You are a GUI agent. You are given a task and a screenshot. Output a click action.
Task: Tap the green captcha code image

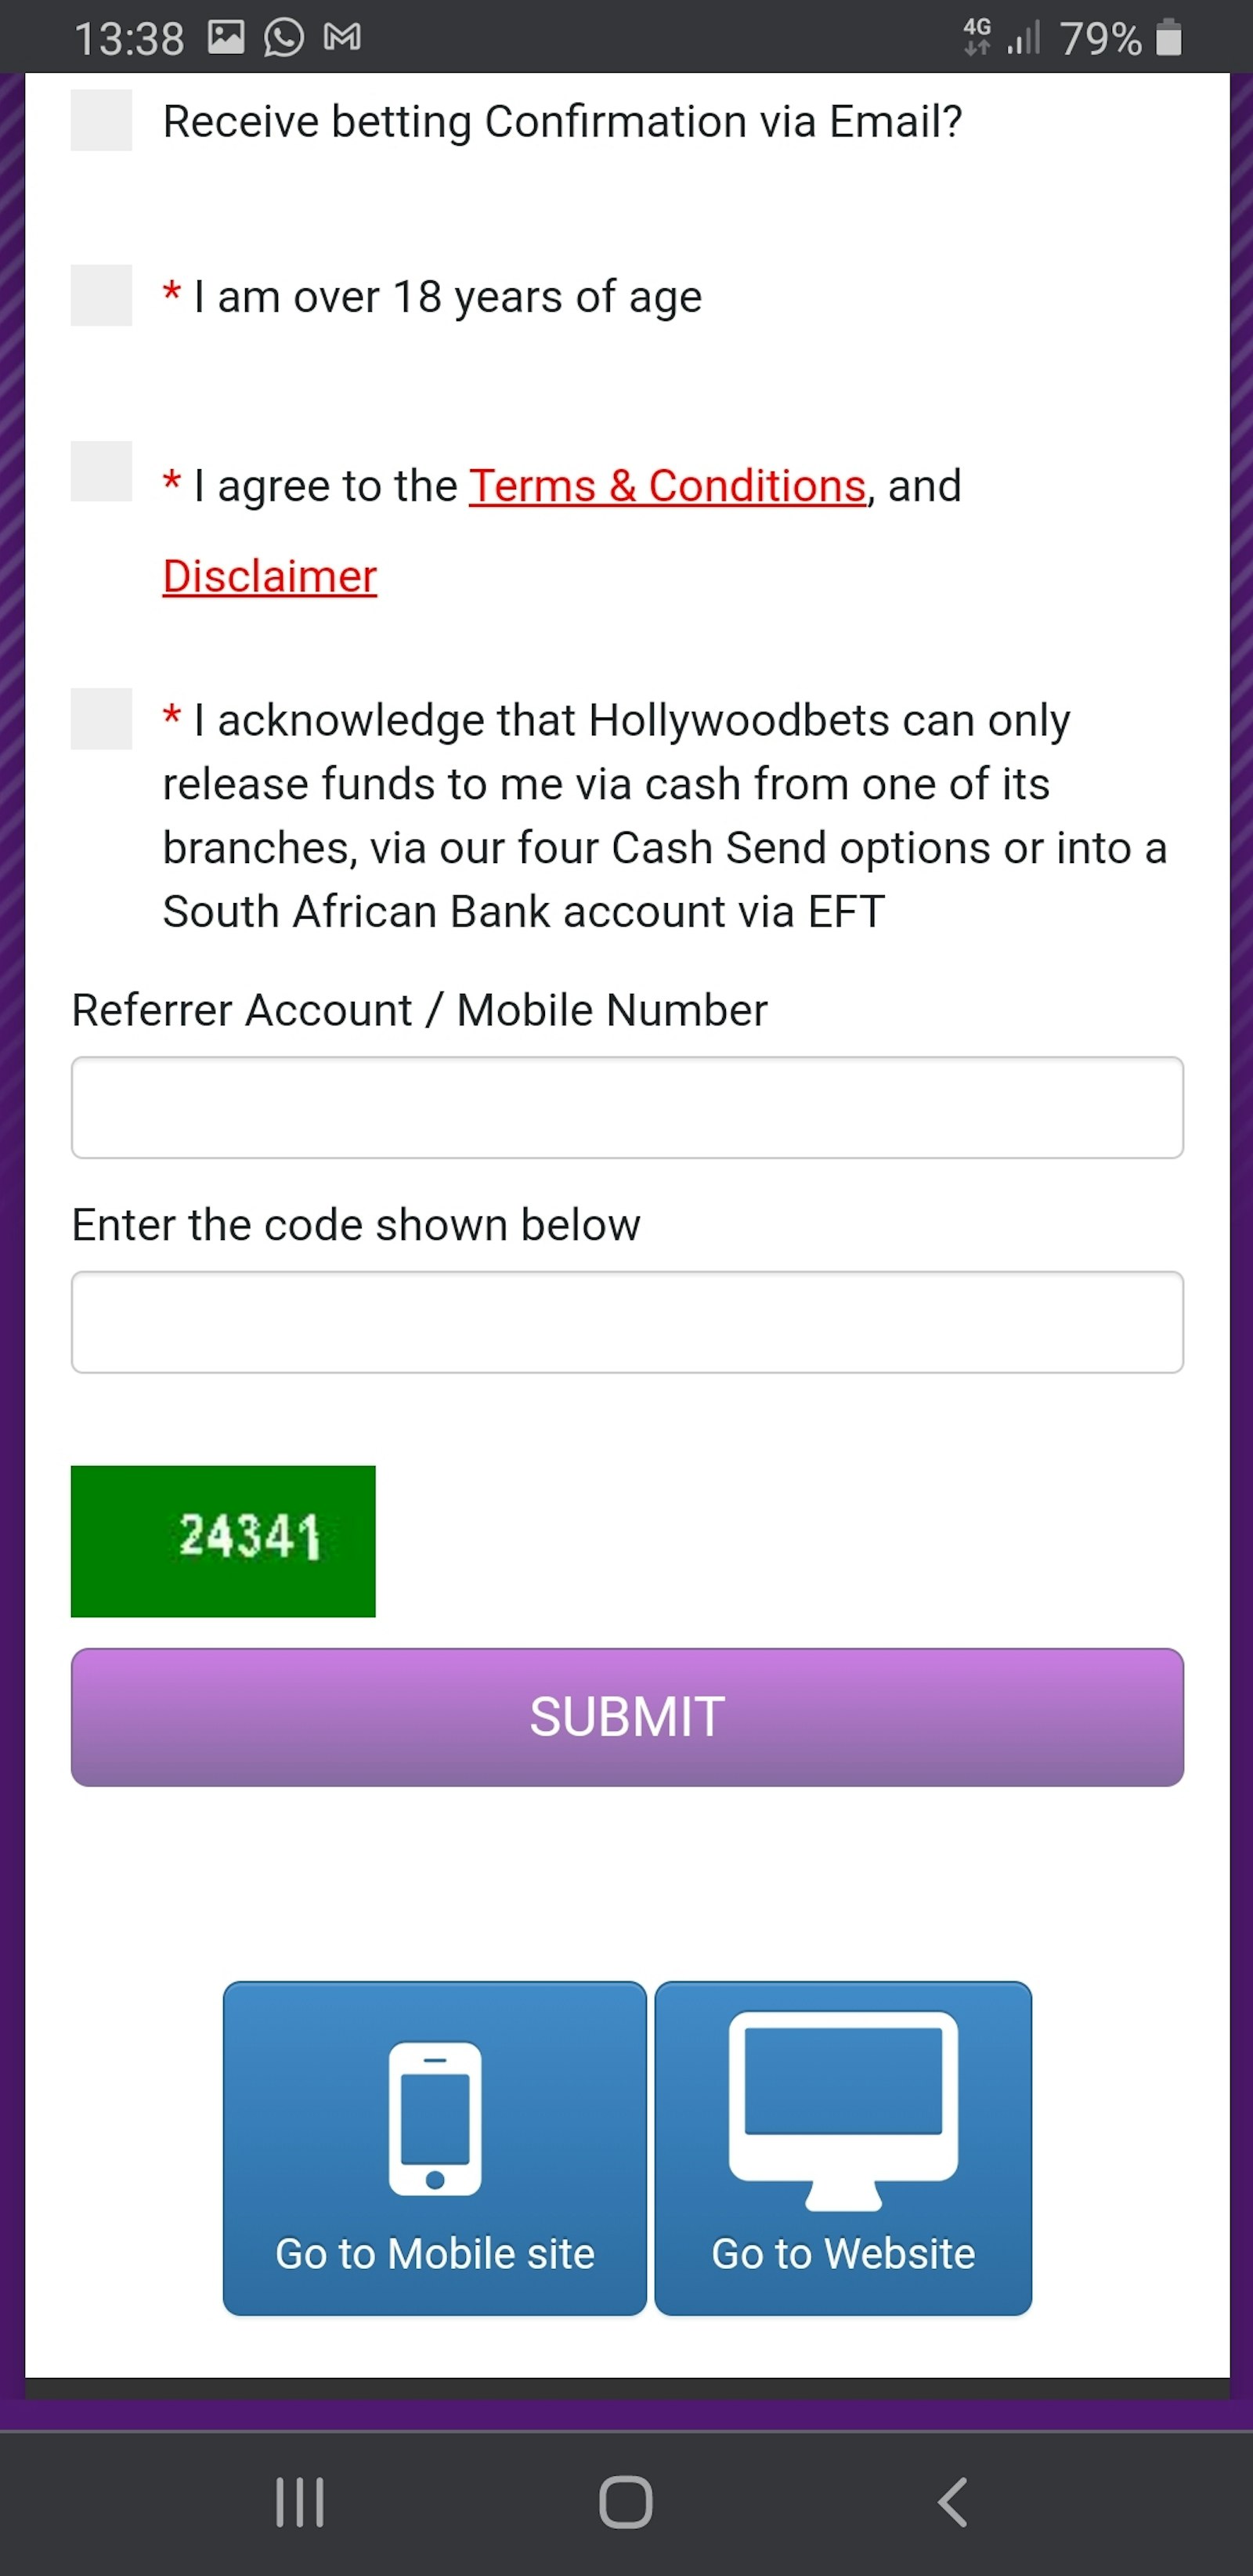pyautogui.click(x=223, y=1540)
